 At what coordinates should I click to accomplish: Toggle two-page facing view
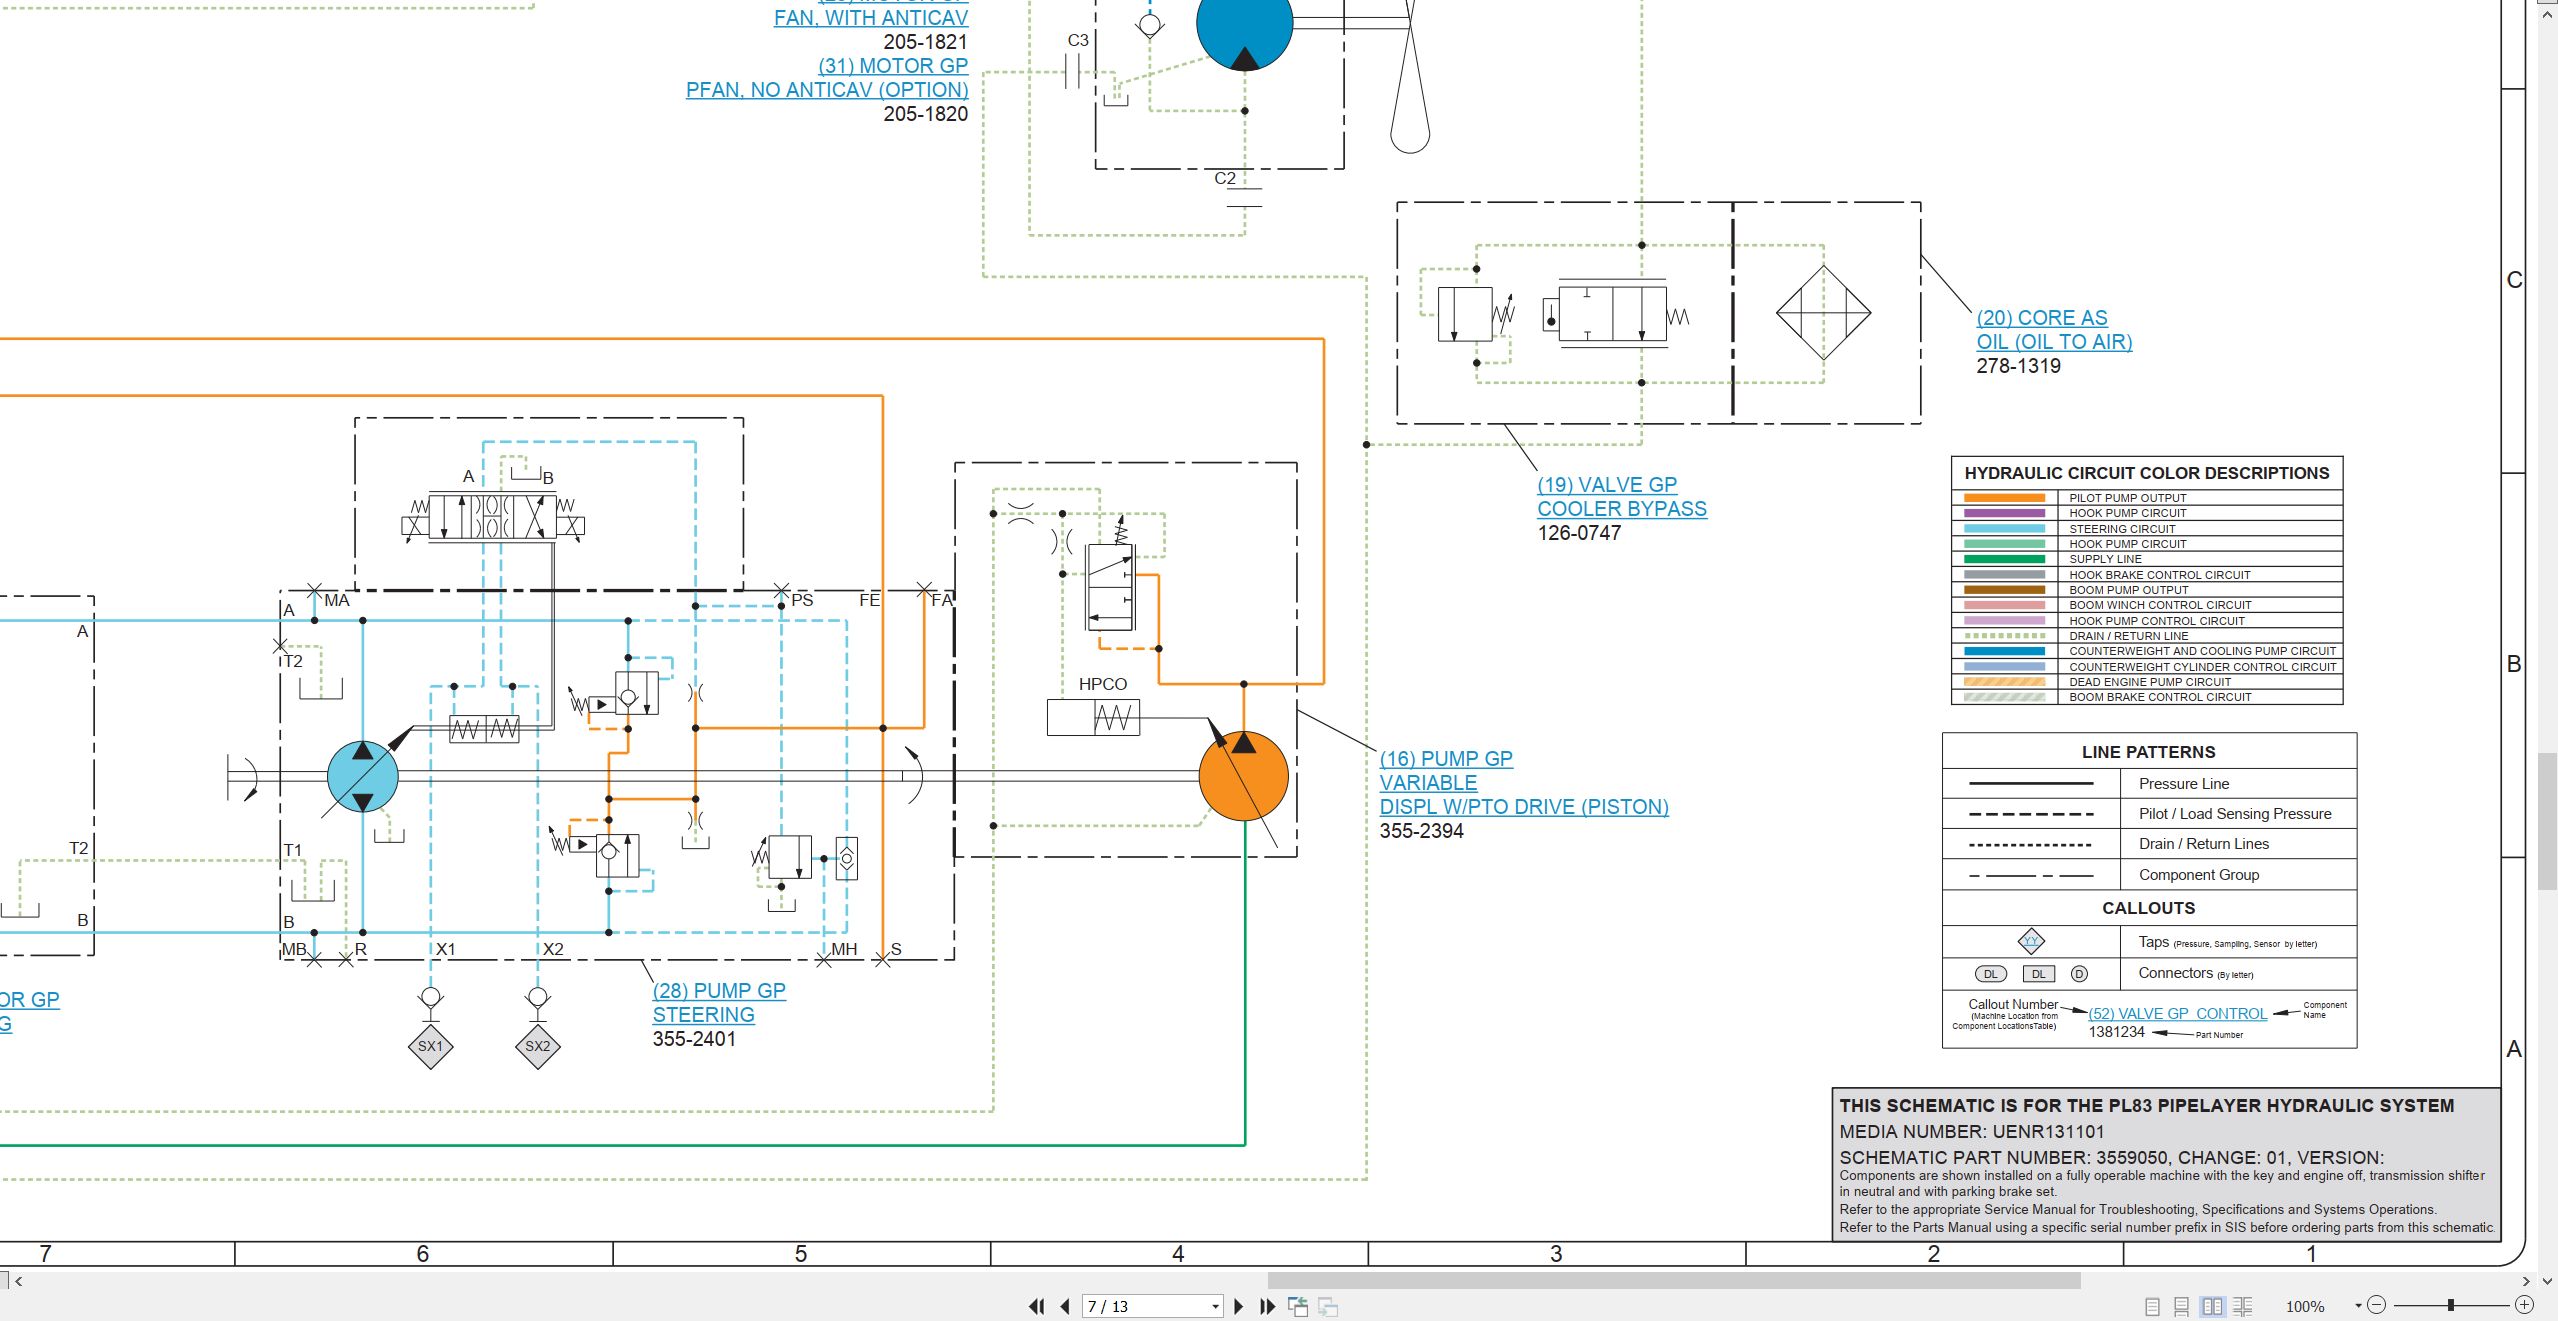pos(2212,1306)
